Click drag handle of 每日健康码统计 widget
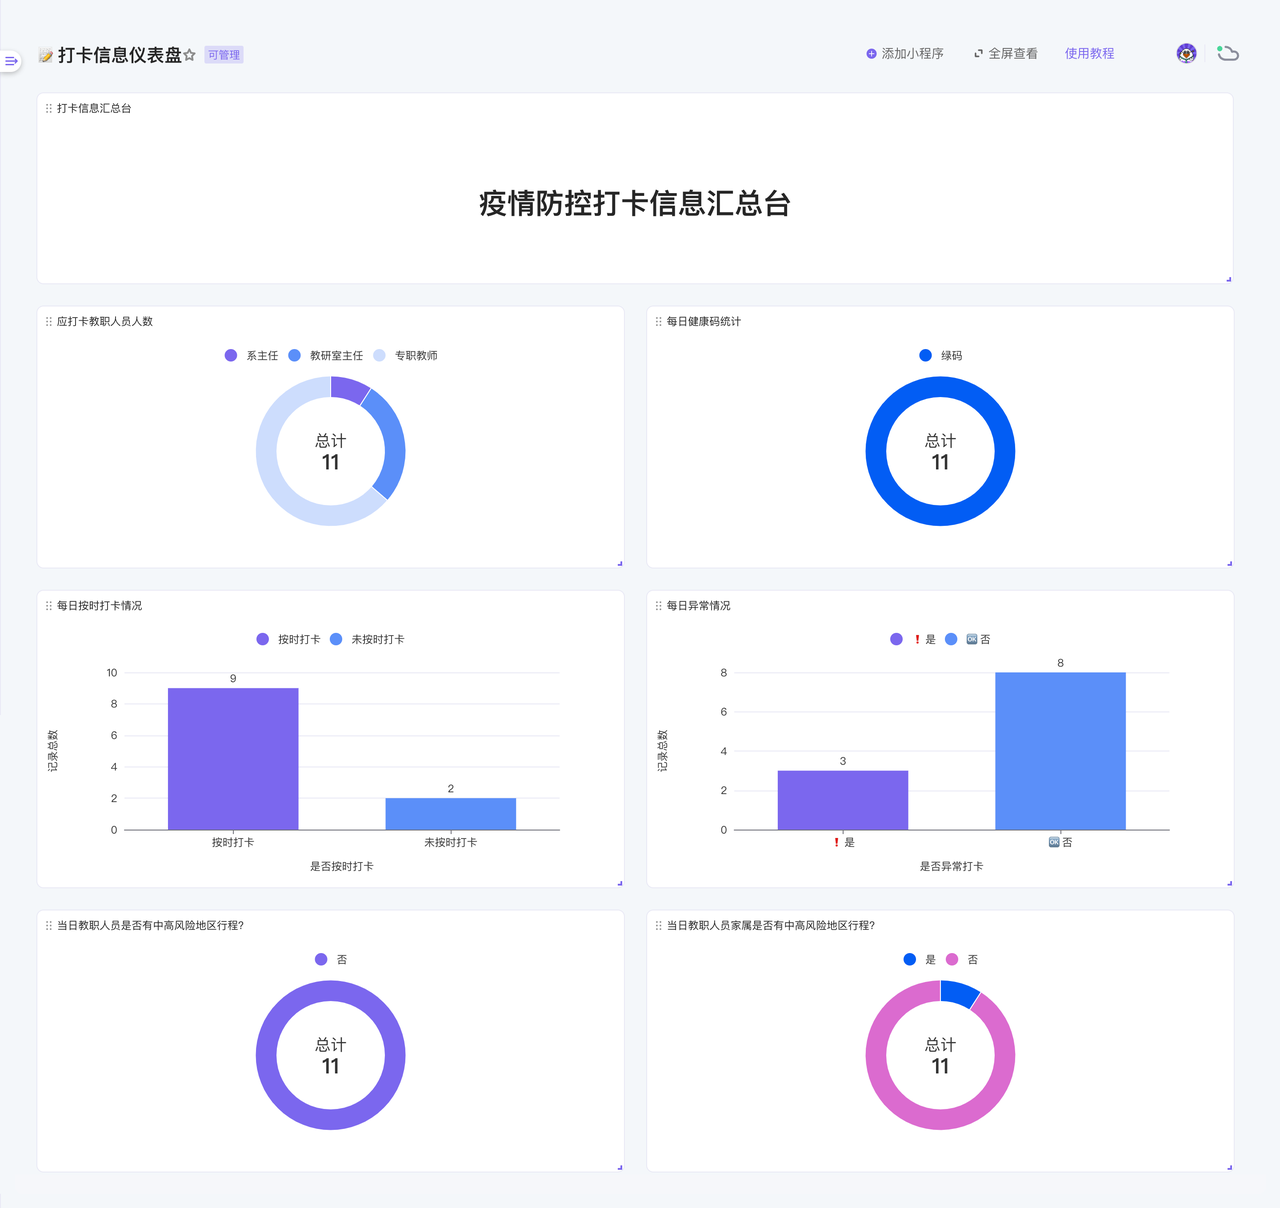 [658, 322]
